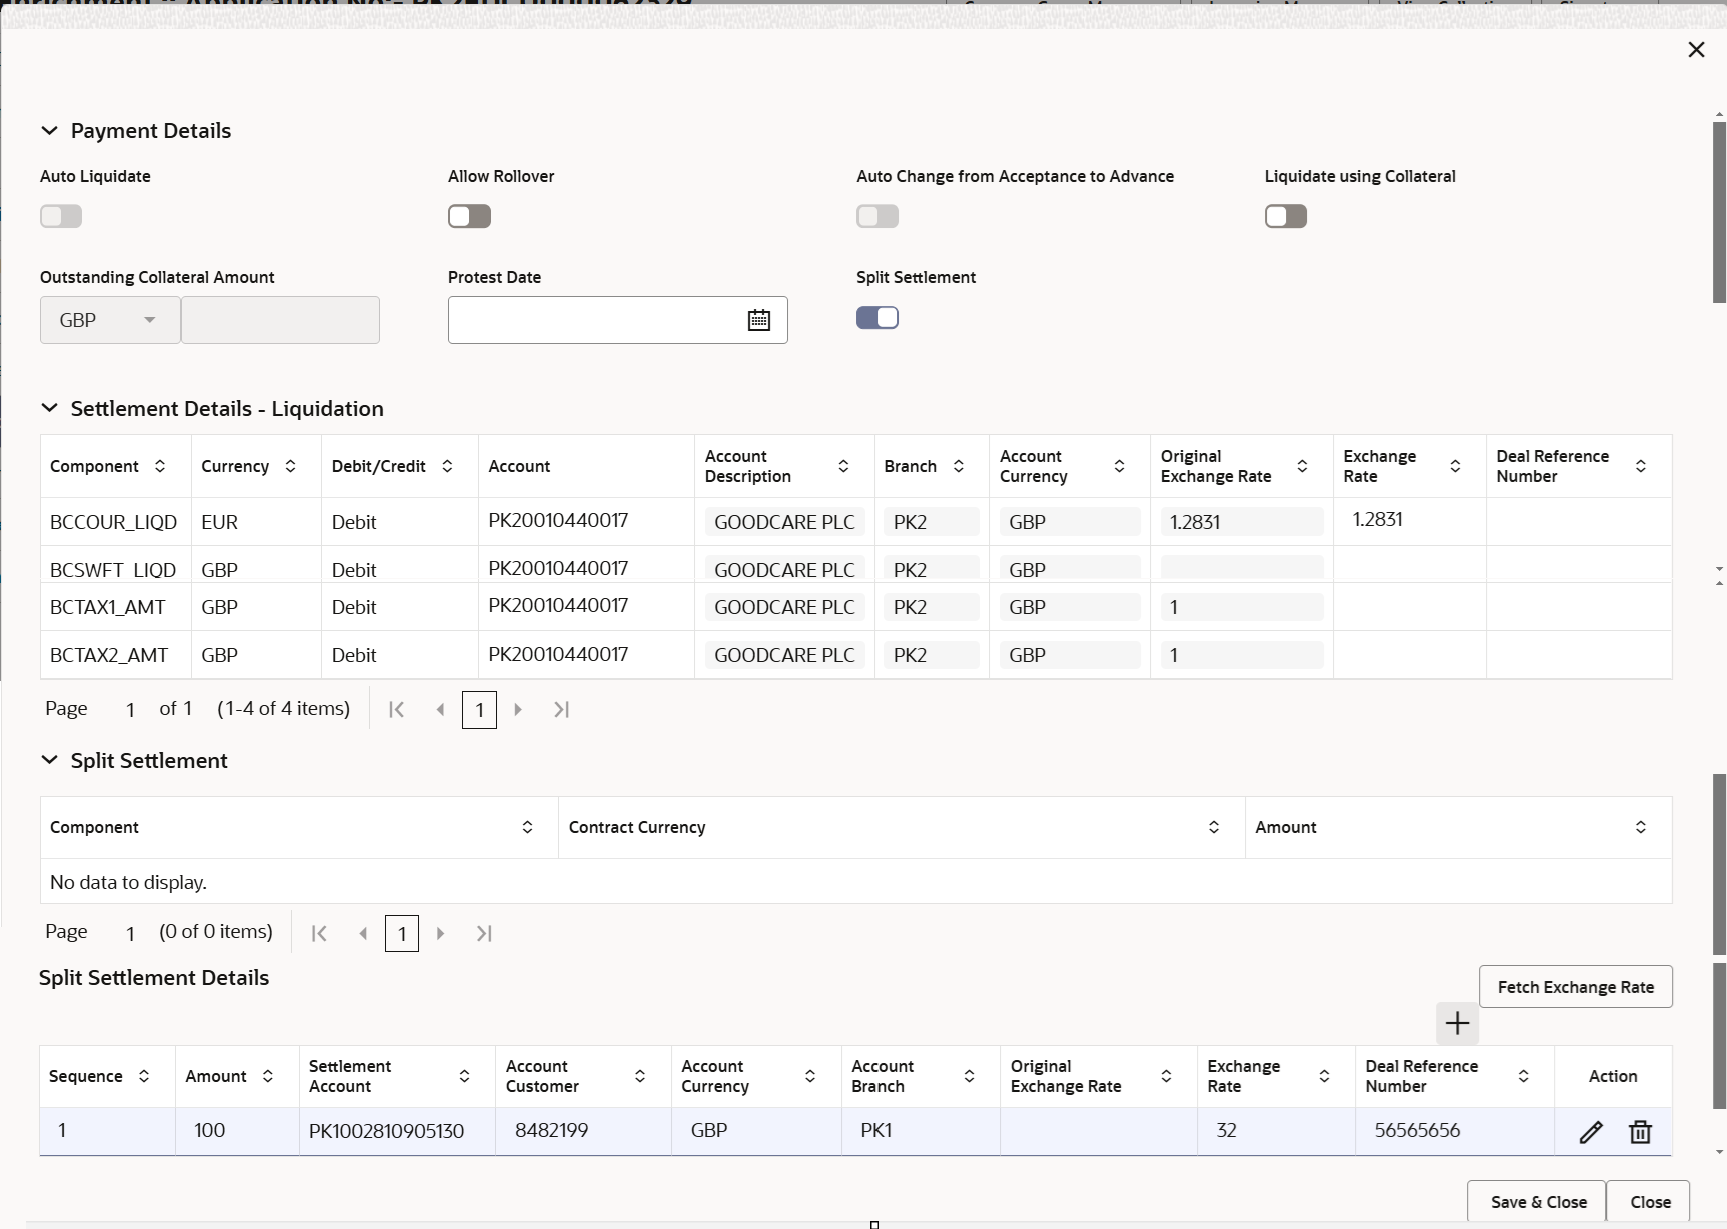1727x1229 pixels.
Task: Click the Fetch Exchange Rate button
Action: pyautogui.click(x=1576, y=987)
